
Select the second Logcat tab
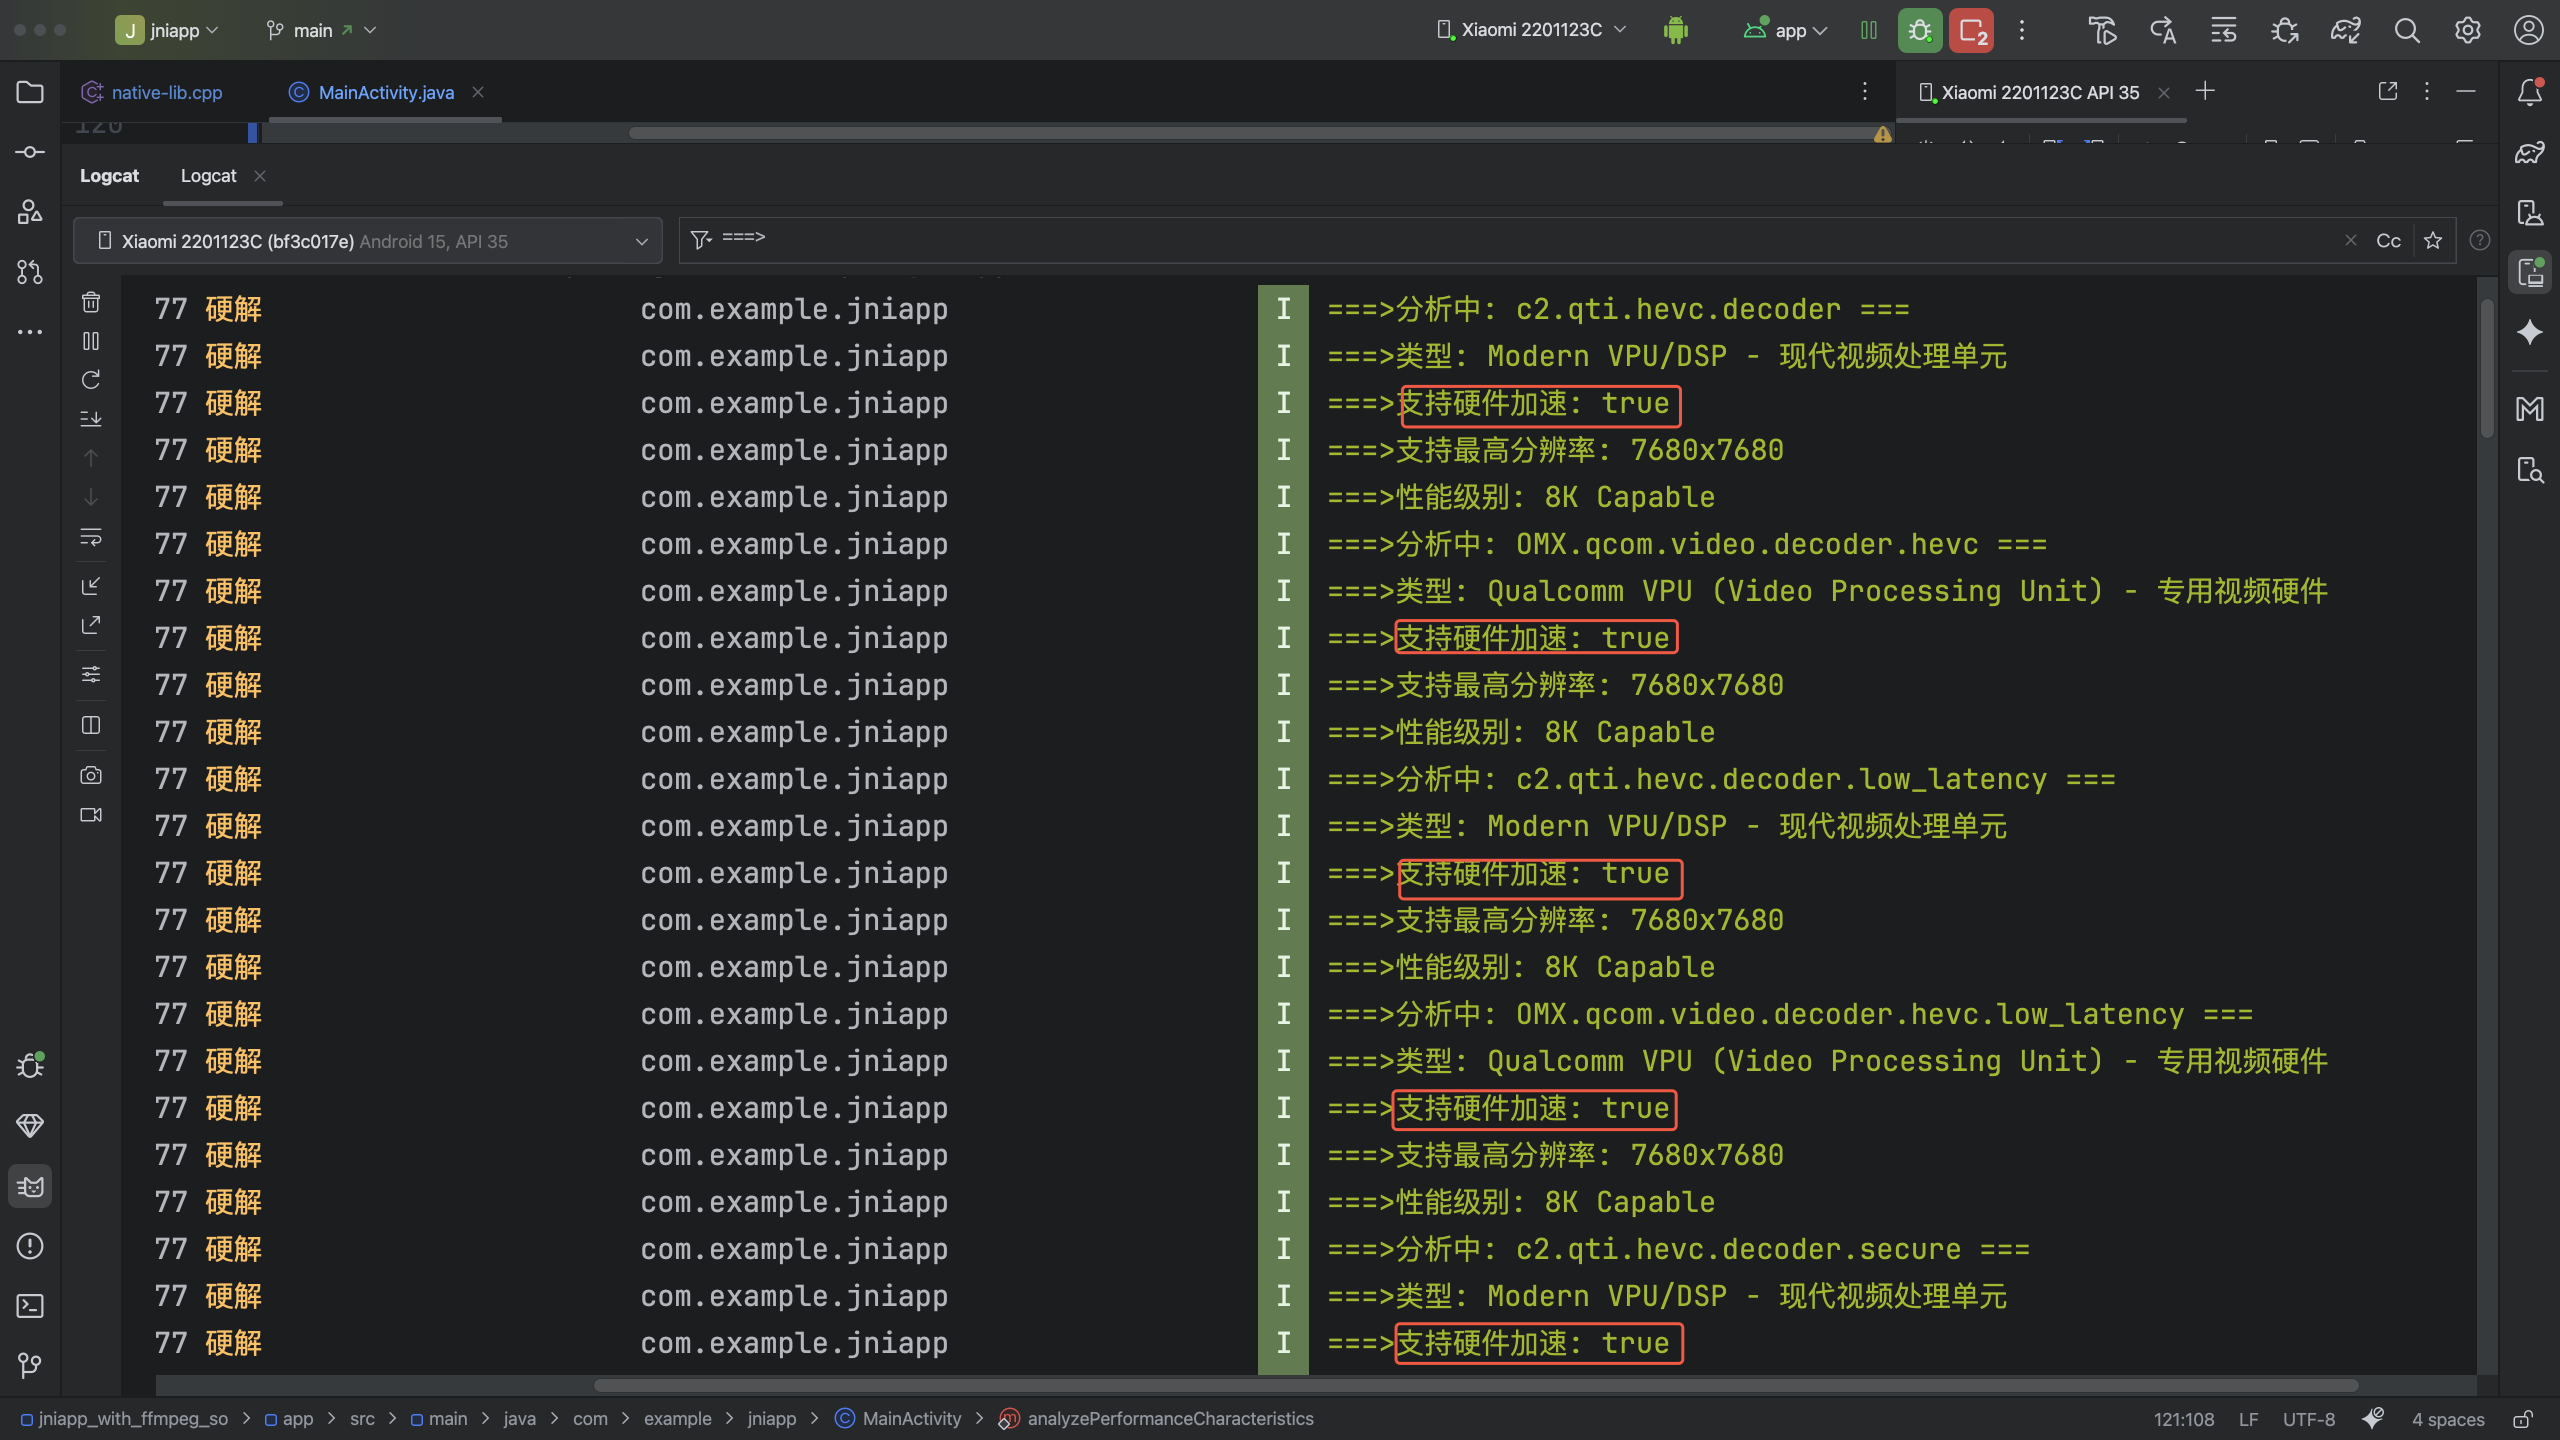pyautogui.click(x=208, y=176)
